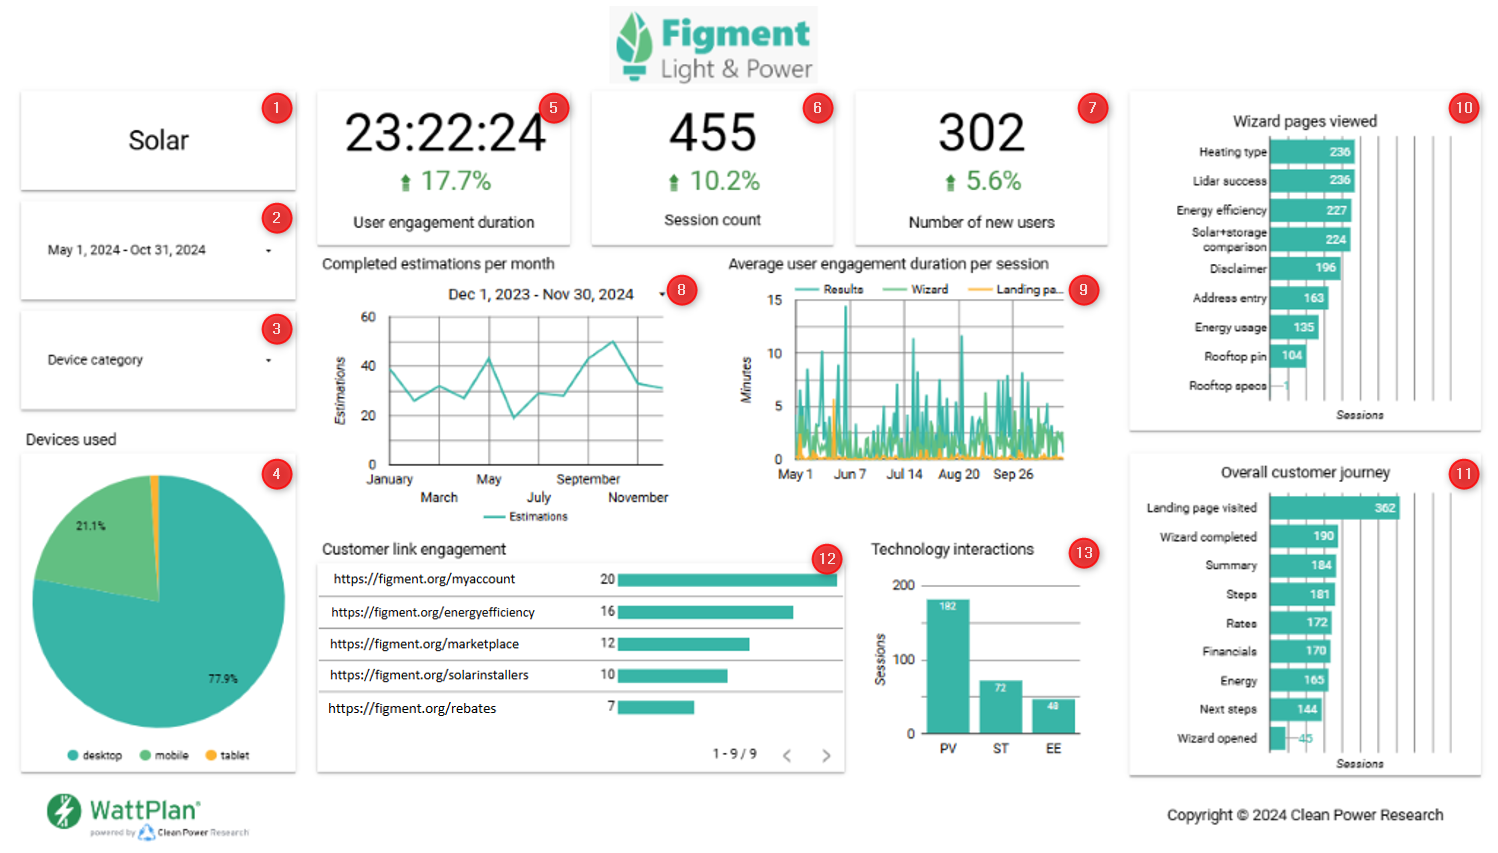Screen dimensions: 1498x853
Task: Click the Address entry bar 163
Action: coord(1299,297)
